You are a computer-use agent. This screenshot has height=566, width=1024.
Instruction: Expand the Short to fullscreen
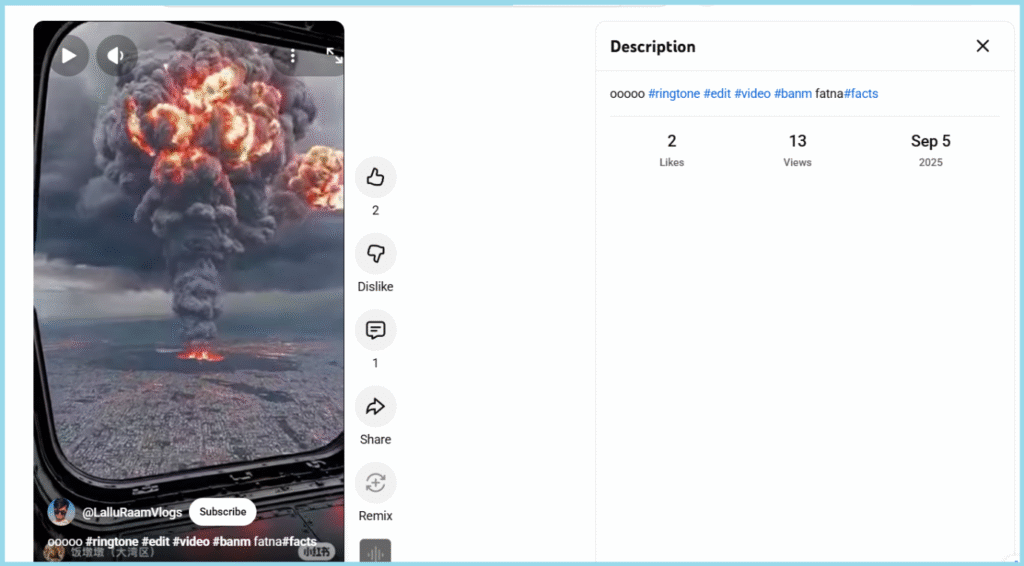click(334, 56)
